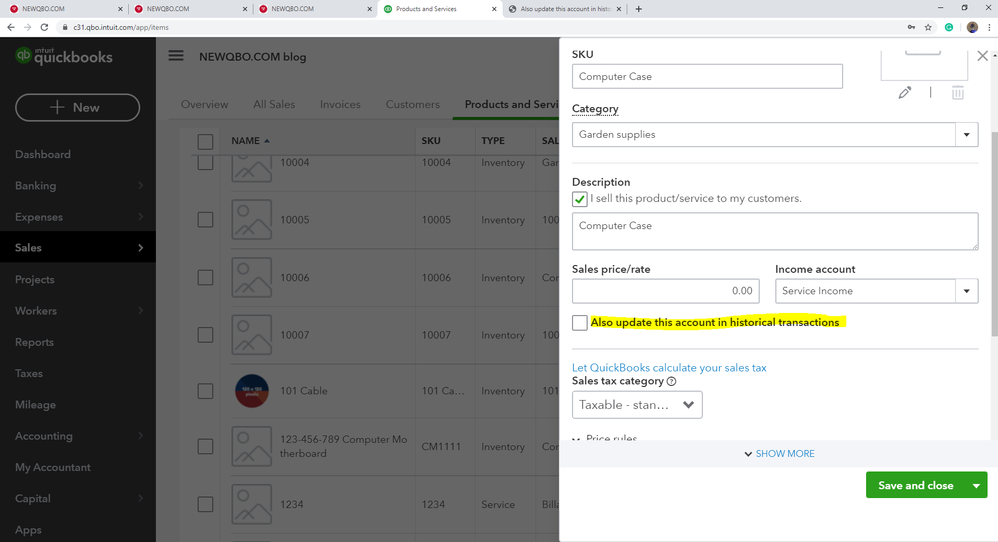
Task: Open Save and close dropdown arrow
Action: pos(976,485)
